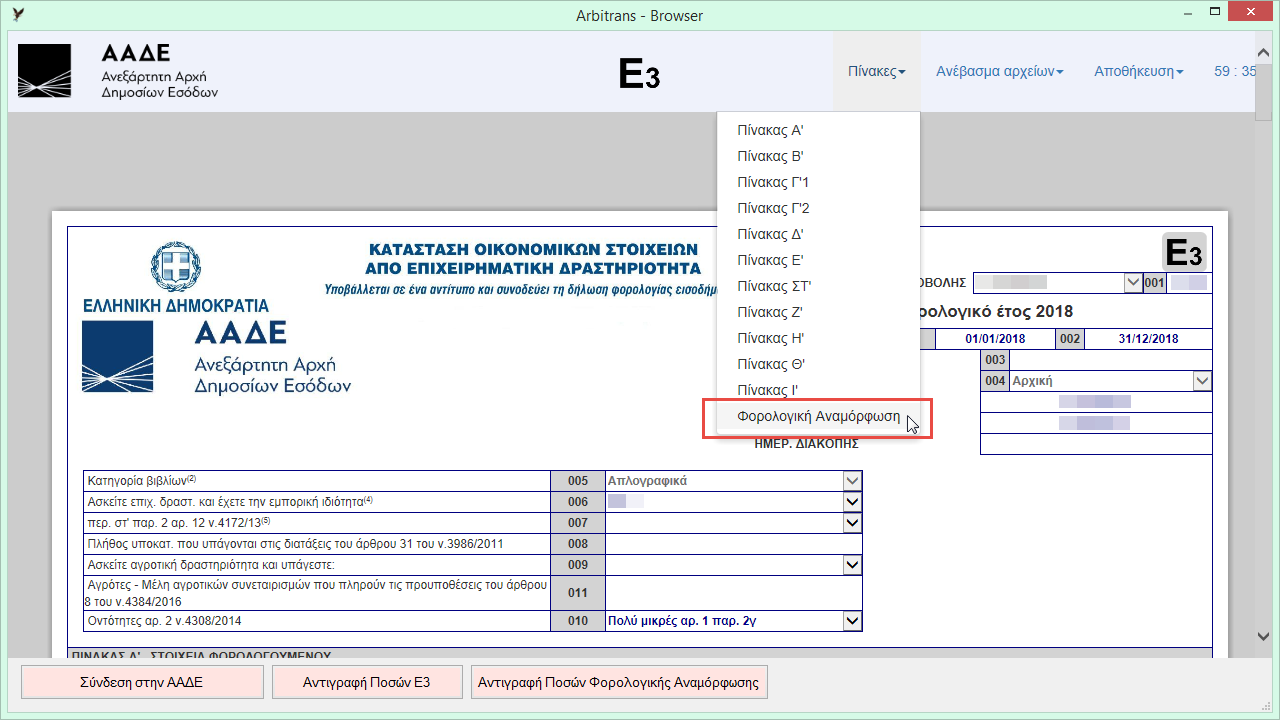The height and width of the screenshot is (720, 1280).
Task: Select Πίνακας ΣΤ' menu item
Action: pos(818,286)
